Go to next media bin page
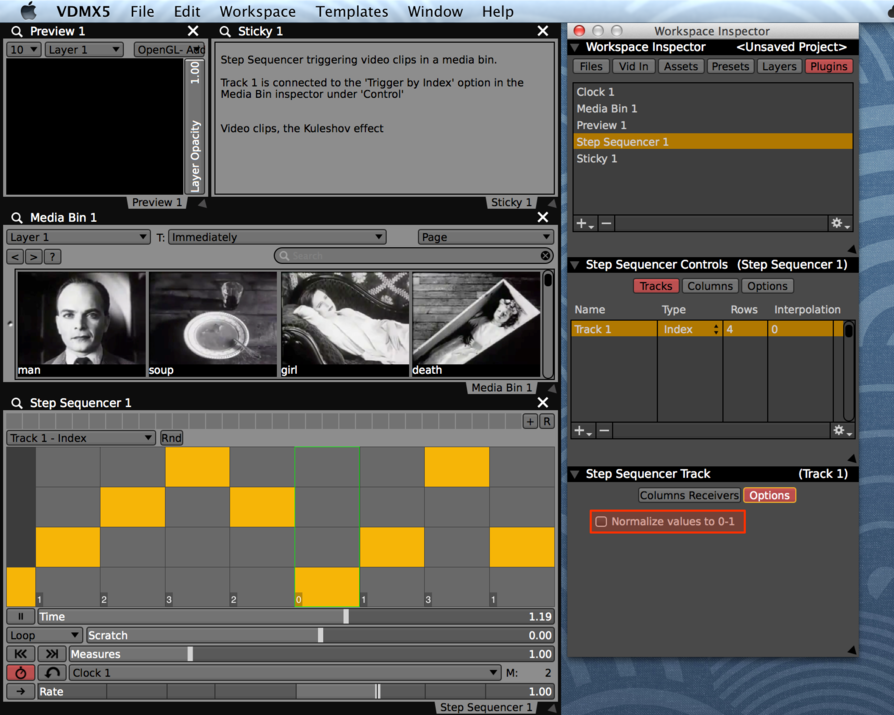The image size is (894, 715). point(34,257)
